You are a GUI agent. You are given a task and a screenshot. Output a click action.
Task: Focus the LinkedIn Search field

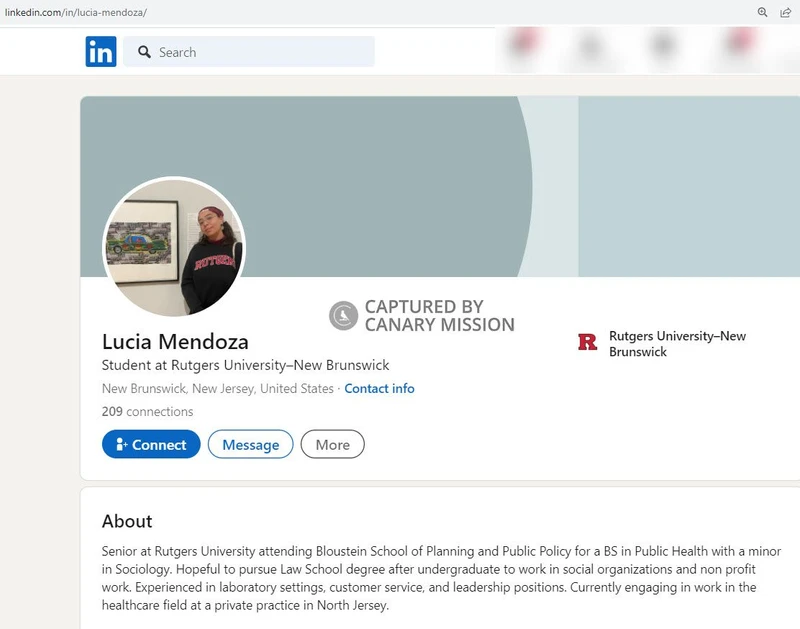(x=248, y=52)
